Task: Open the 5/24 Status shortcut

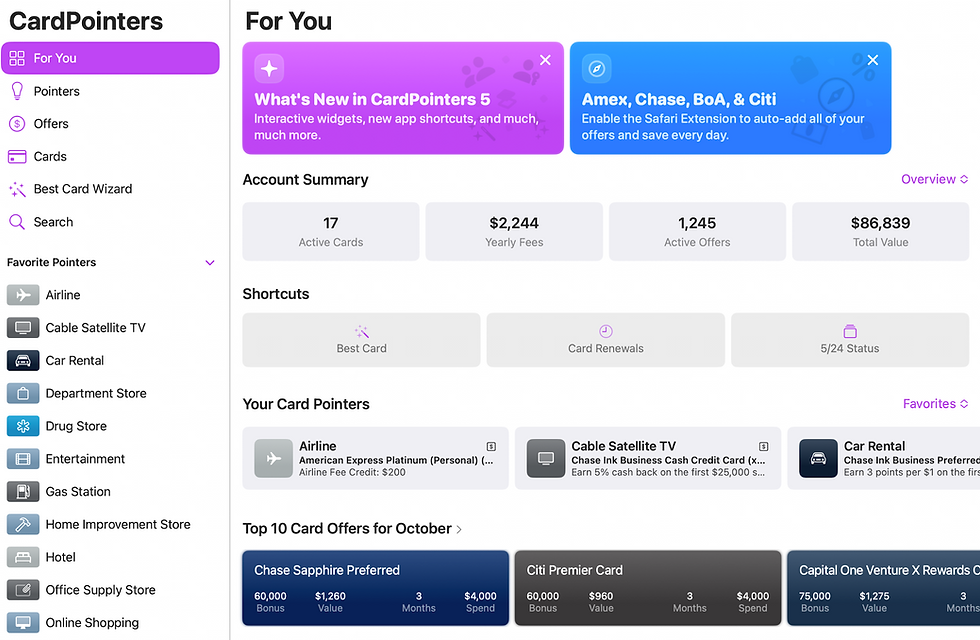Action: pyautogui.click(x=850, y=340)
